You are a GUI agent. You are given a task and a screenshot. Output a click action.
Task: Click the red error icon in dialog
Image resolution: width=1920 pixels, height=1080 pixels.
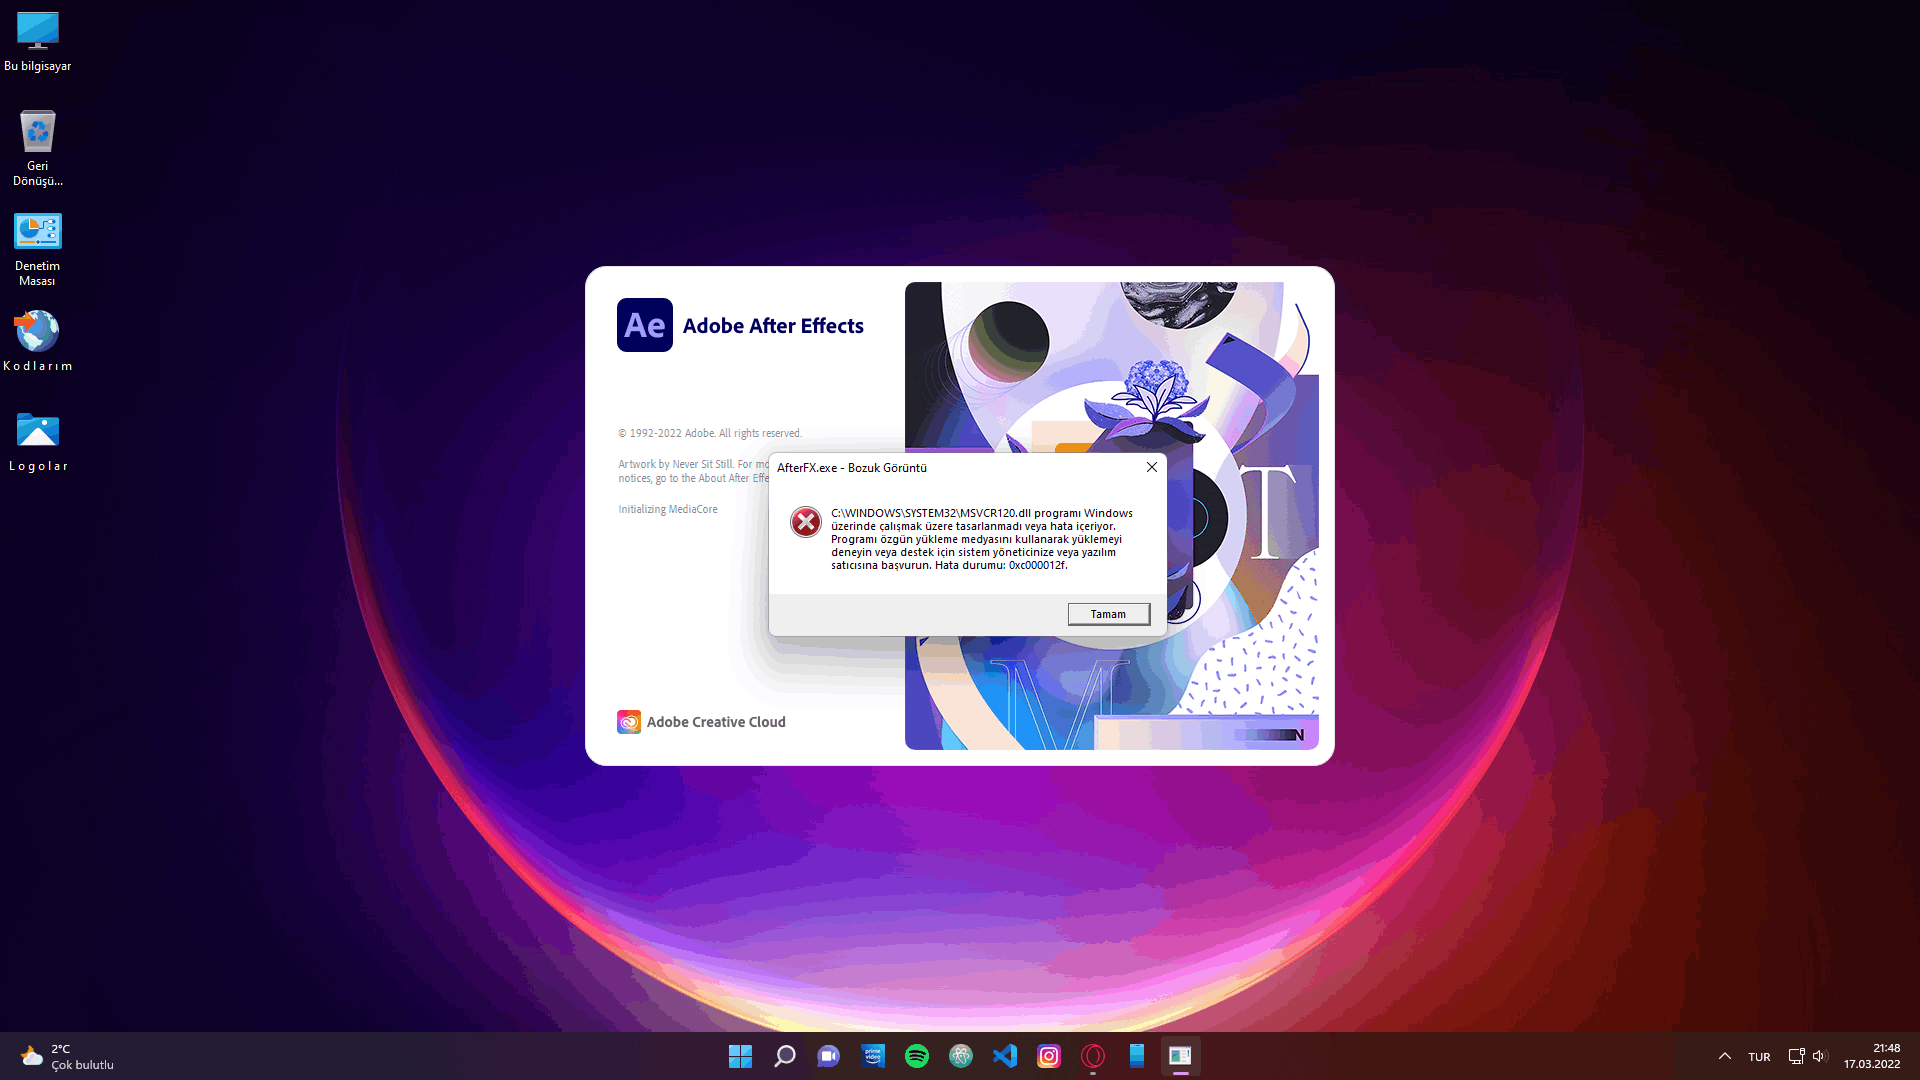pyautogui.click(x=805, y=522)
